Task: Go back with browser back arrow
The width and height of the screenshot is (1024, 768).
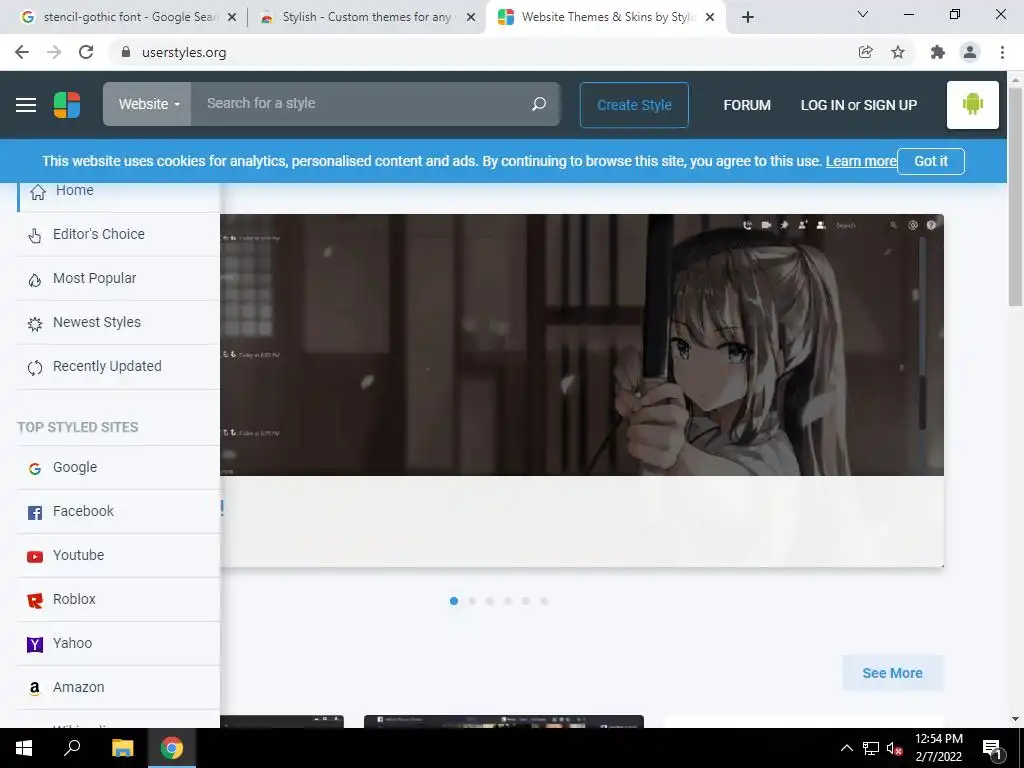Action: coord(22,52)
